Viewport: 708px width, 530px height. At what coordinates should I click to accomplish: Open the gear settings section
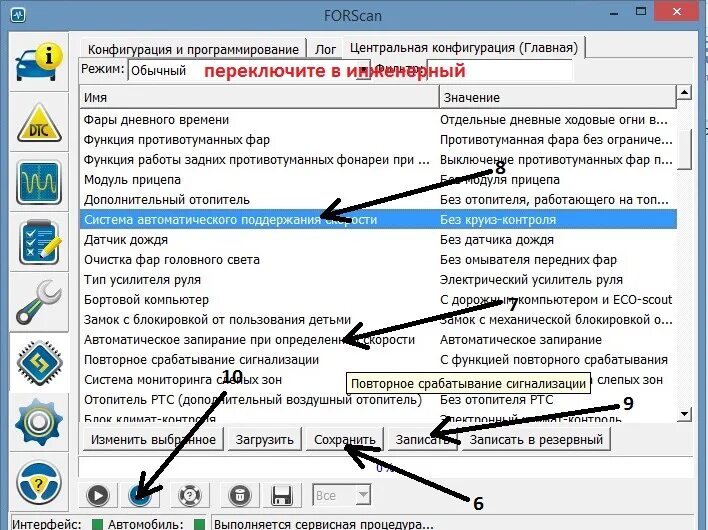point(39,422)
